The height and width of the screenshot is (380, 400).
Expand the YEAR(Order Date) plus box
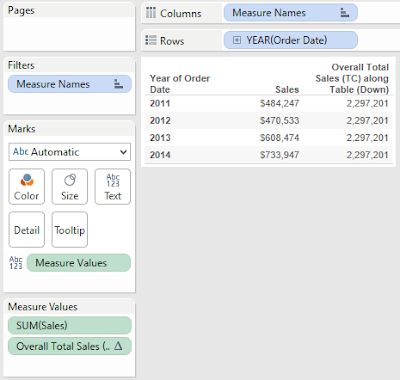pos(237,40)
